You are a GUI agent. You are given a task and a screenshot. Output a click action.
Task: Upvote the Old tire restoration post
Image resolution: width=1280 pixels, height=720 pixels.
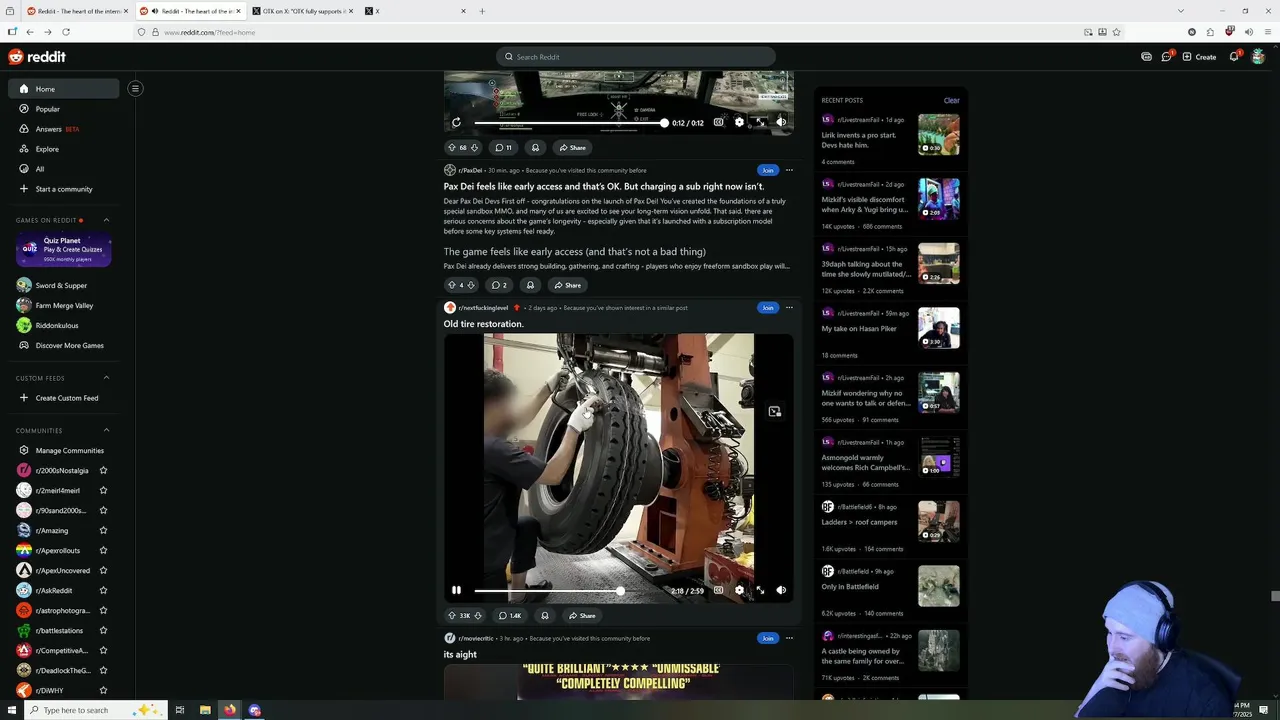(x=452, y=616)
